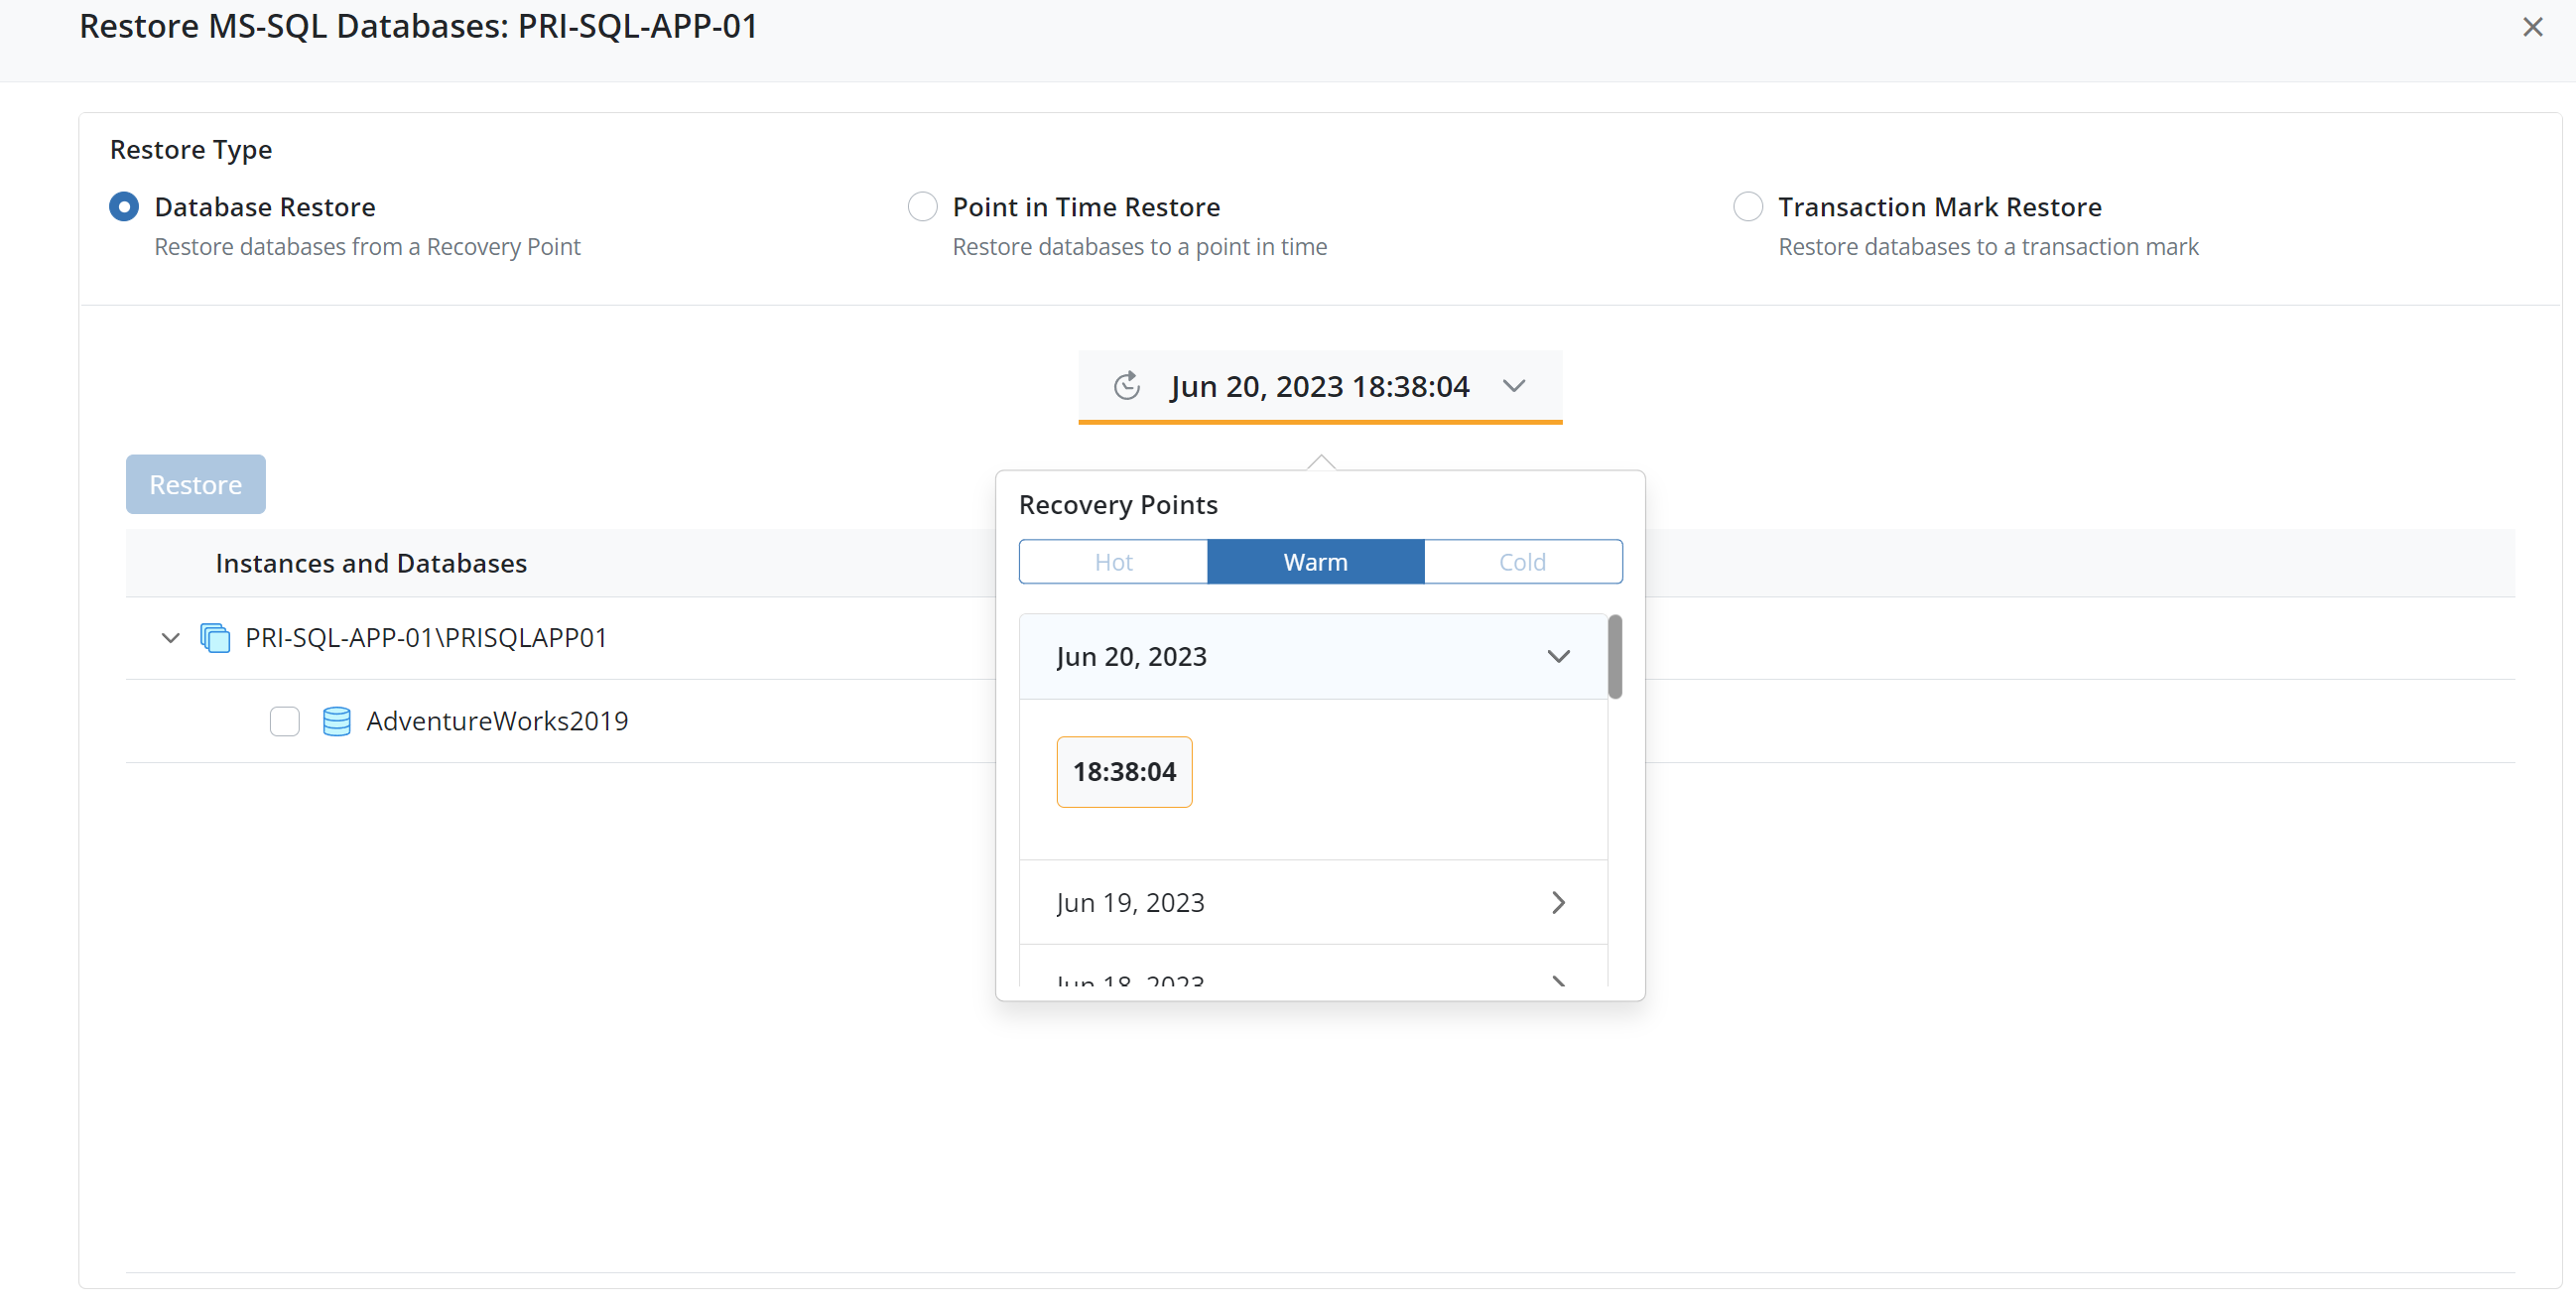2576x1306 pixels.
Task: Expand the Jun 19, 2023 recovery points
Action: 1557,903
